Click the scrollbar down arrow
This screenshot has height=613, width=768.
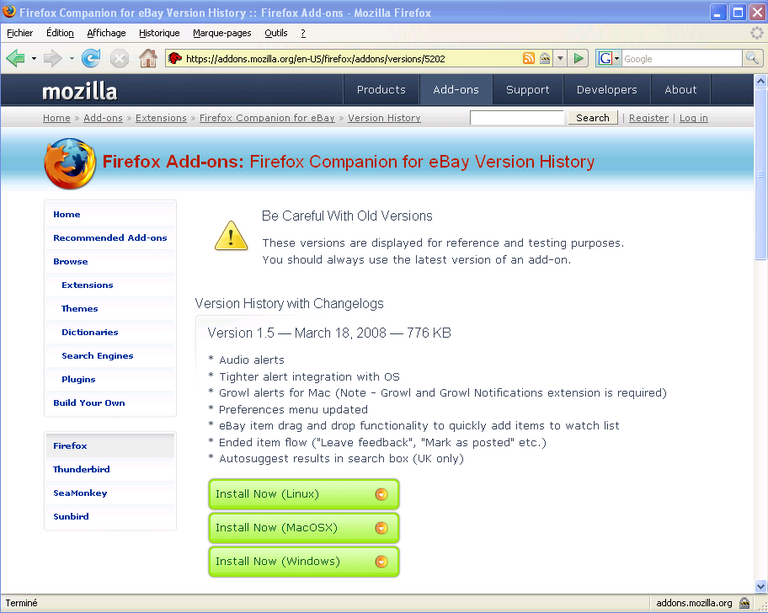(760, 586)
